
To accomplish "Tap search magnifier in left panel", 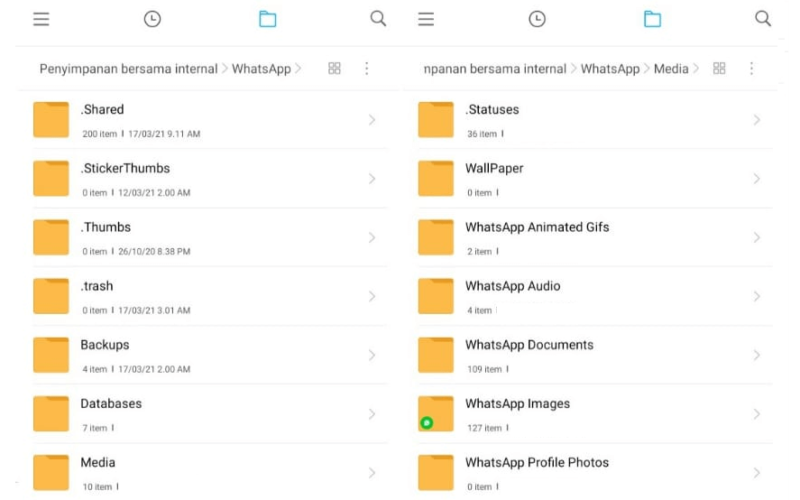I will 378,19.
